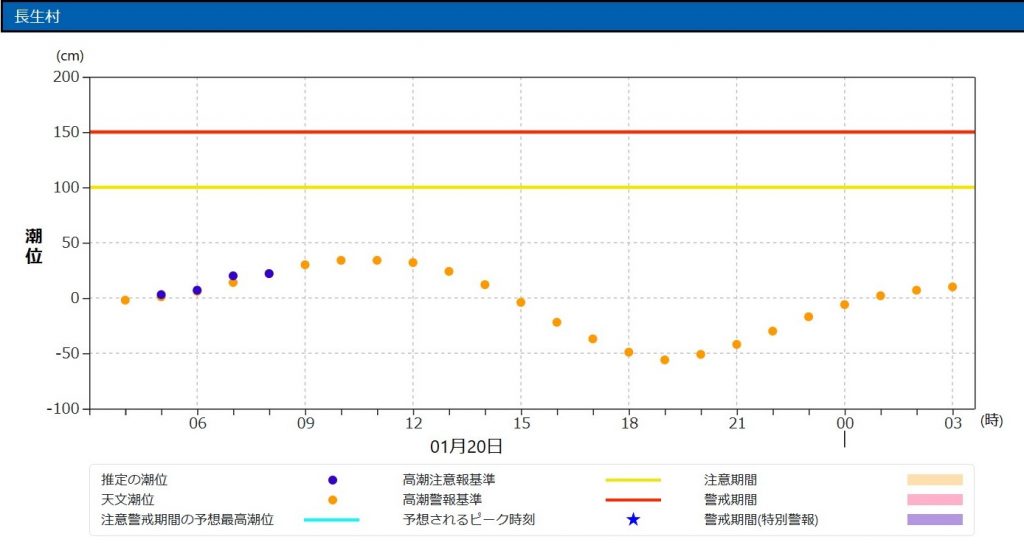Click the blue star legend icon for ピーク時刻

click(x=633, y=520)
